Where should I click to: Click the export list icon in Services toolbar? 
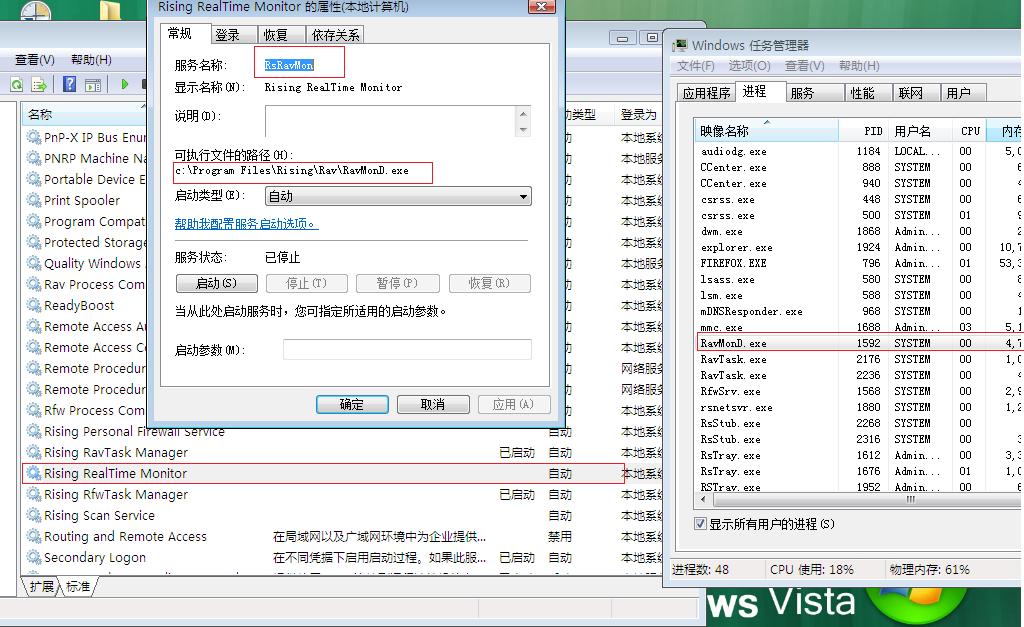pyautogui.click(x=39, y=85)
